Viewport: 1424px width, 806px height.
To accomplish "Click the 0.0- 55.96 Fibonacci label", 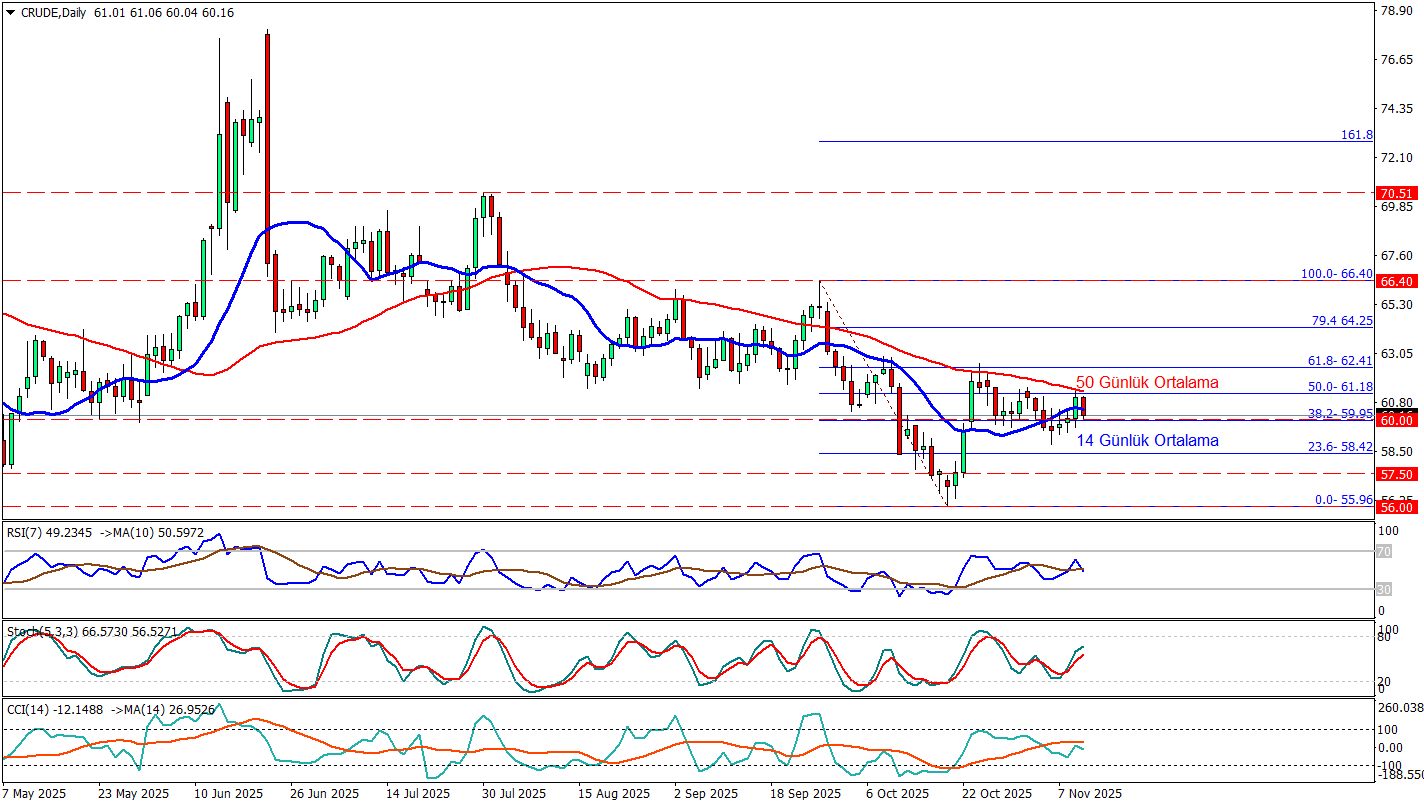I will point(1342,499).
